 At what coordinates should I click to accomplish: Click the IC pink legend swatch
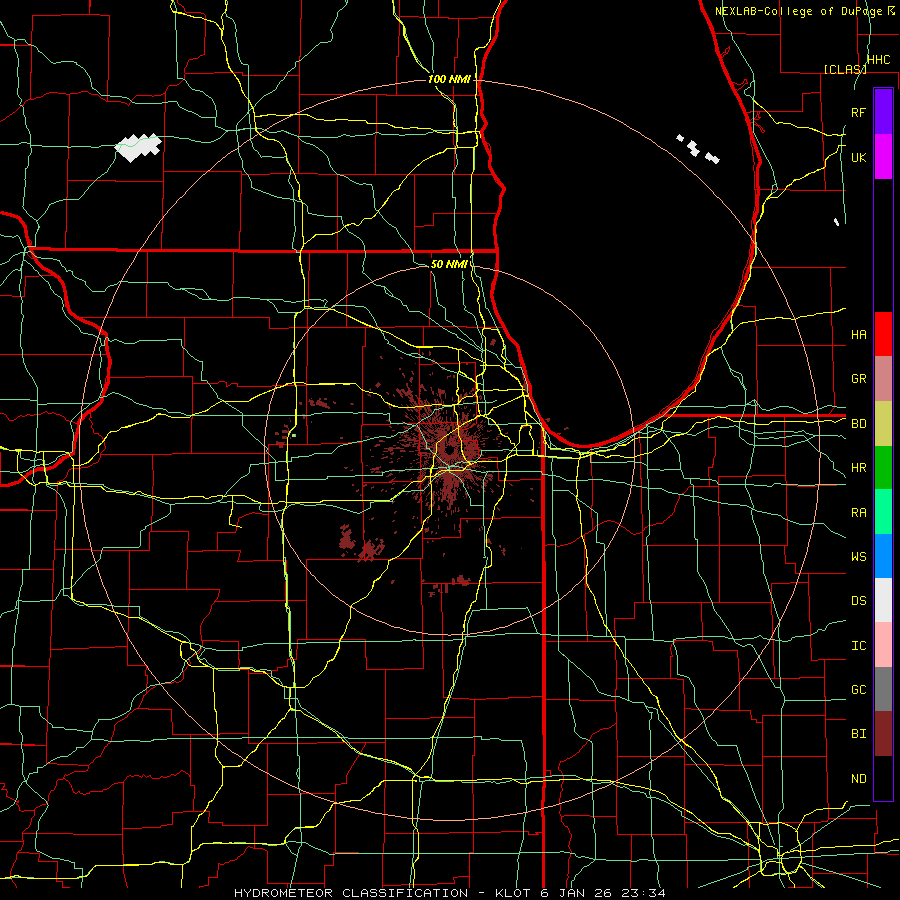pyautogui.click(x=883, y=645)
